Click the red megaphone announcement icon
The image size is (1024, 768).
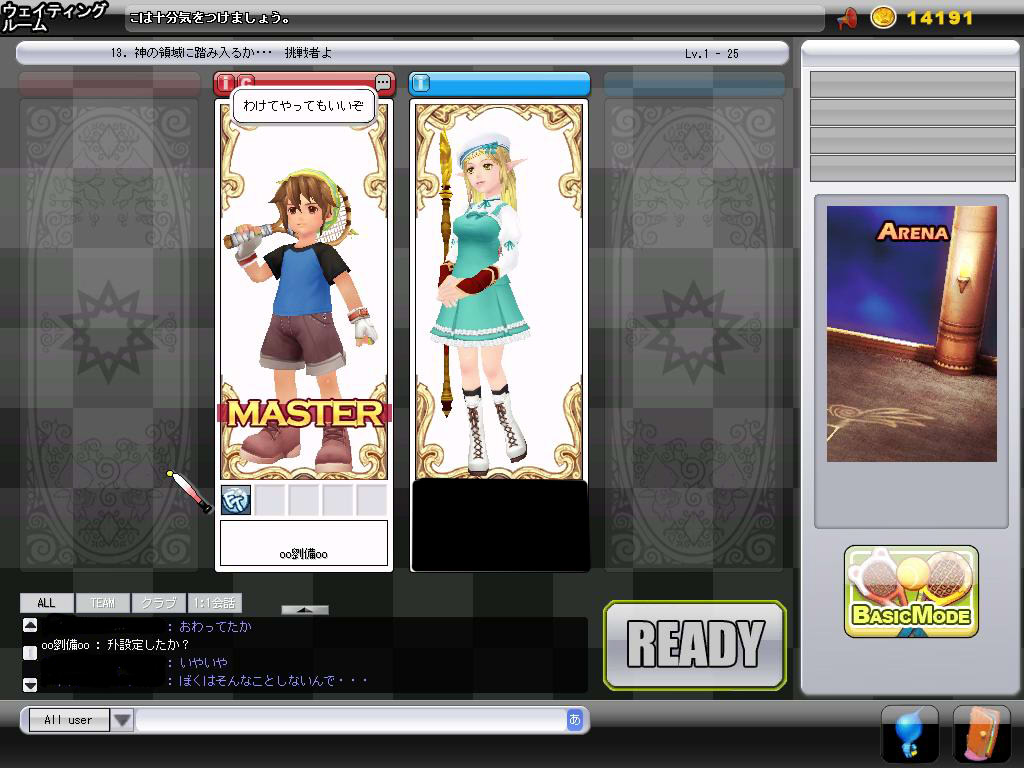pyautogui.click(x=846, y=18)
